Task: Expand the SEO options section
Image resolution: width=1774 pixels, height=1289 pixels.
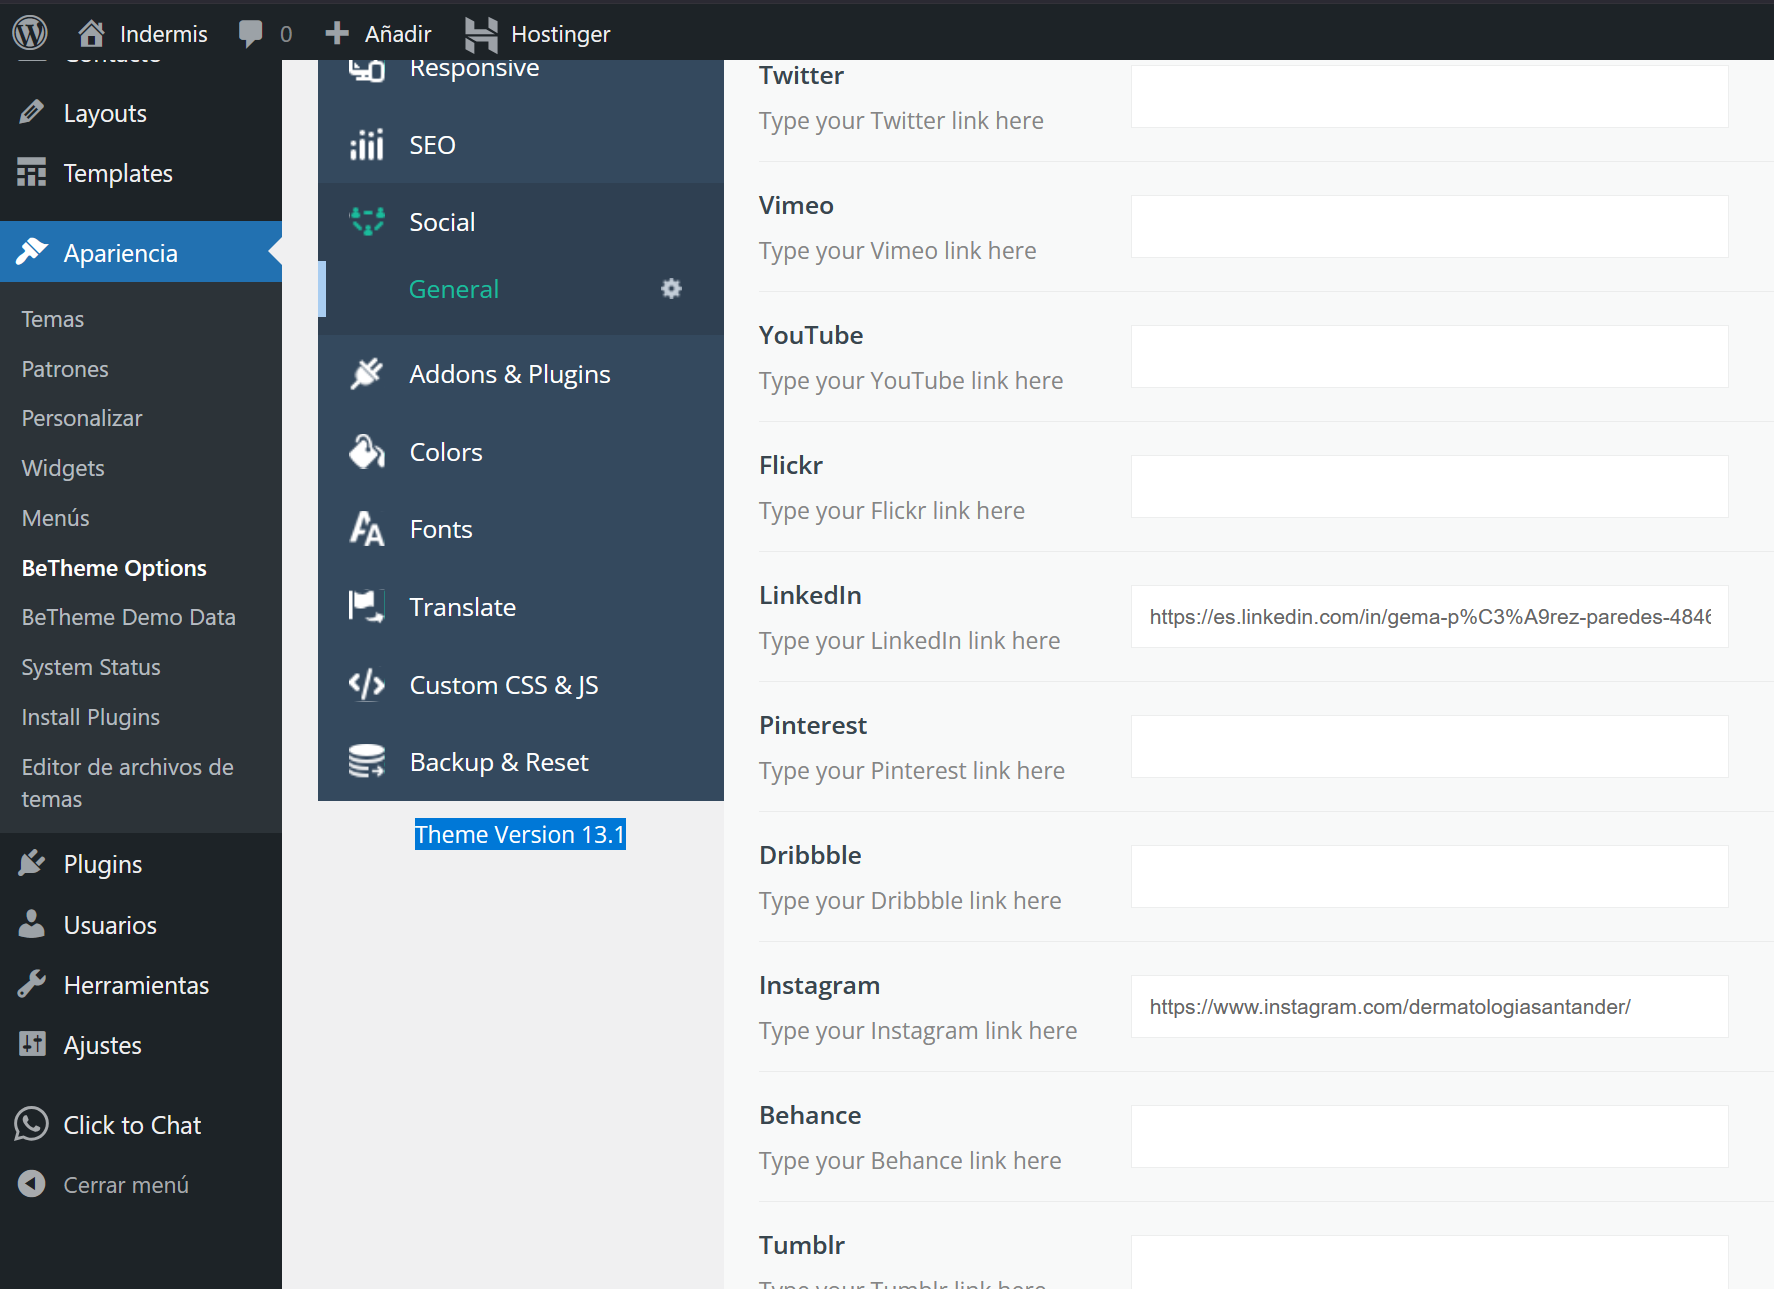Action: (521, 145)
